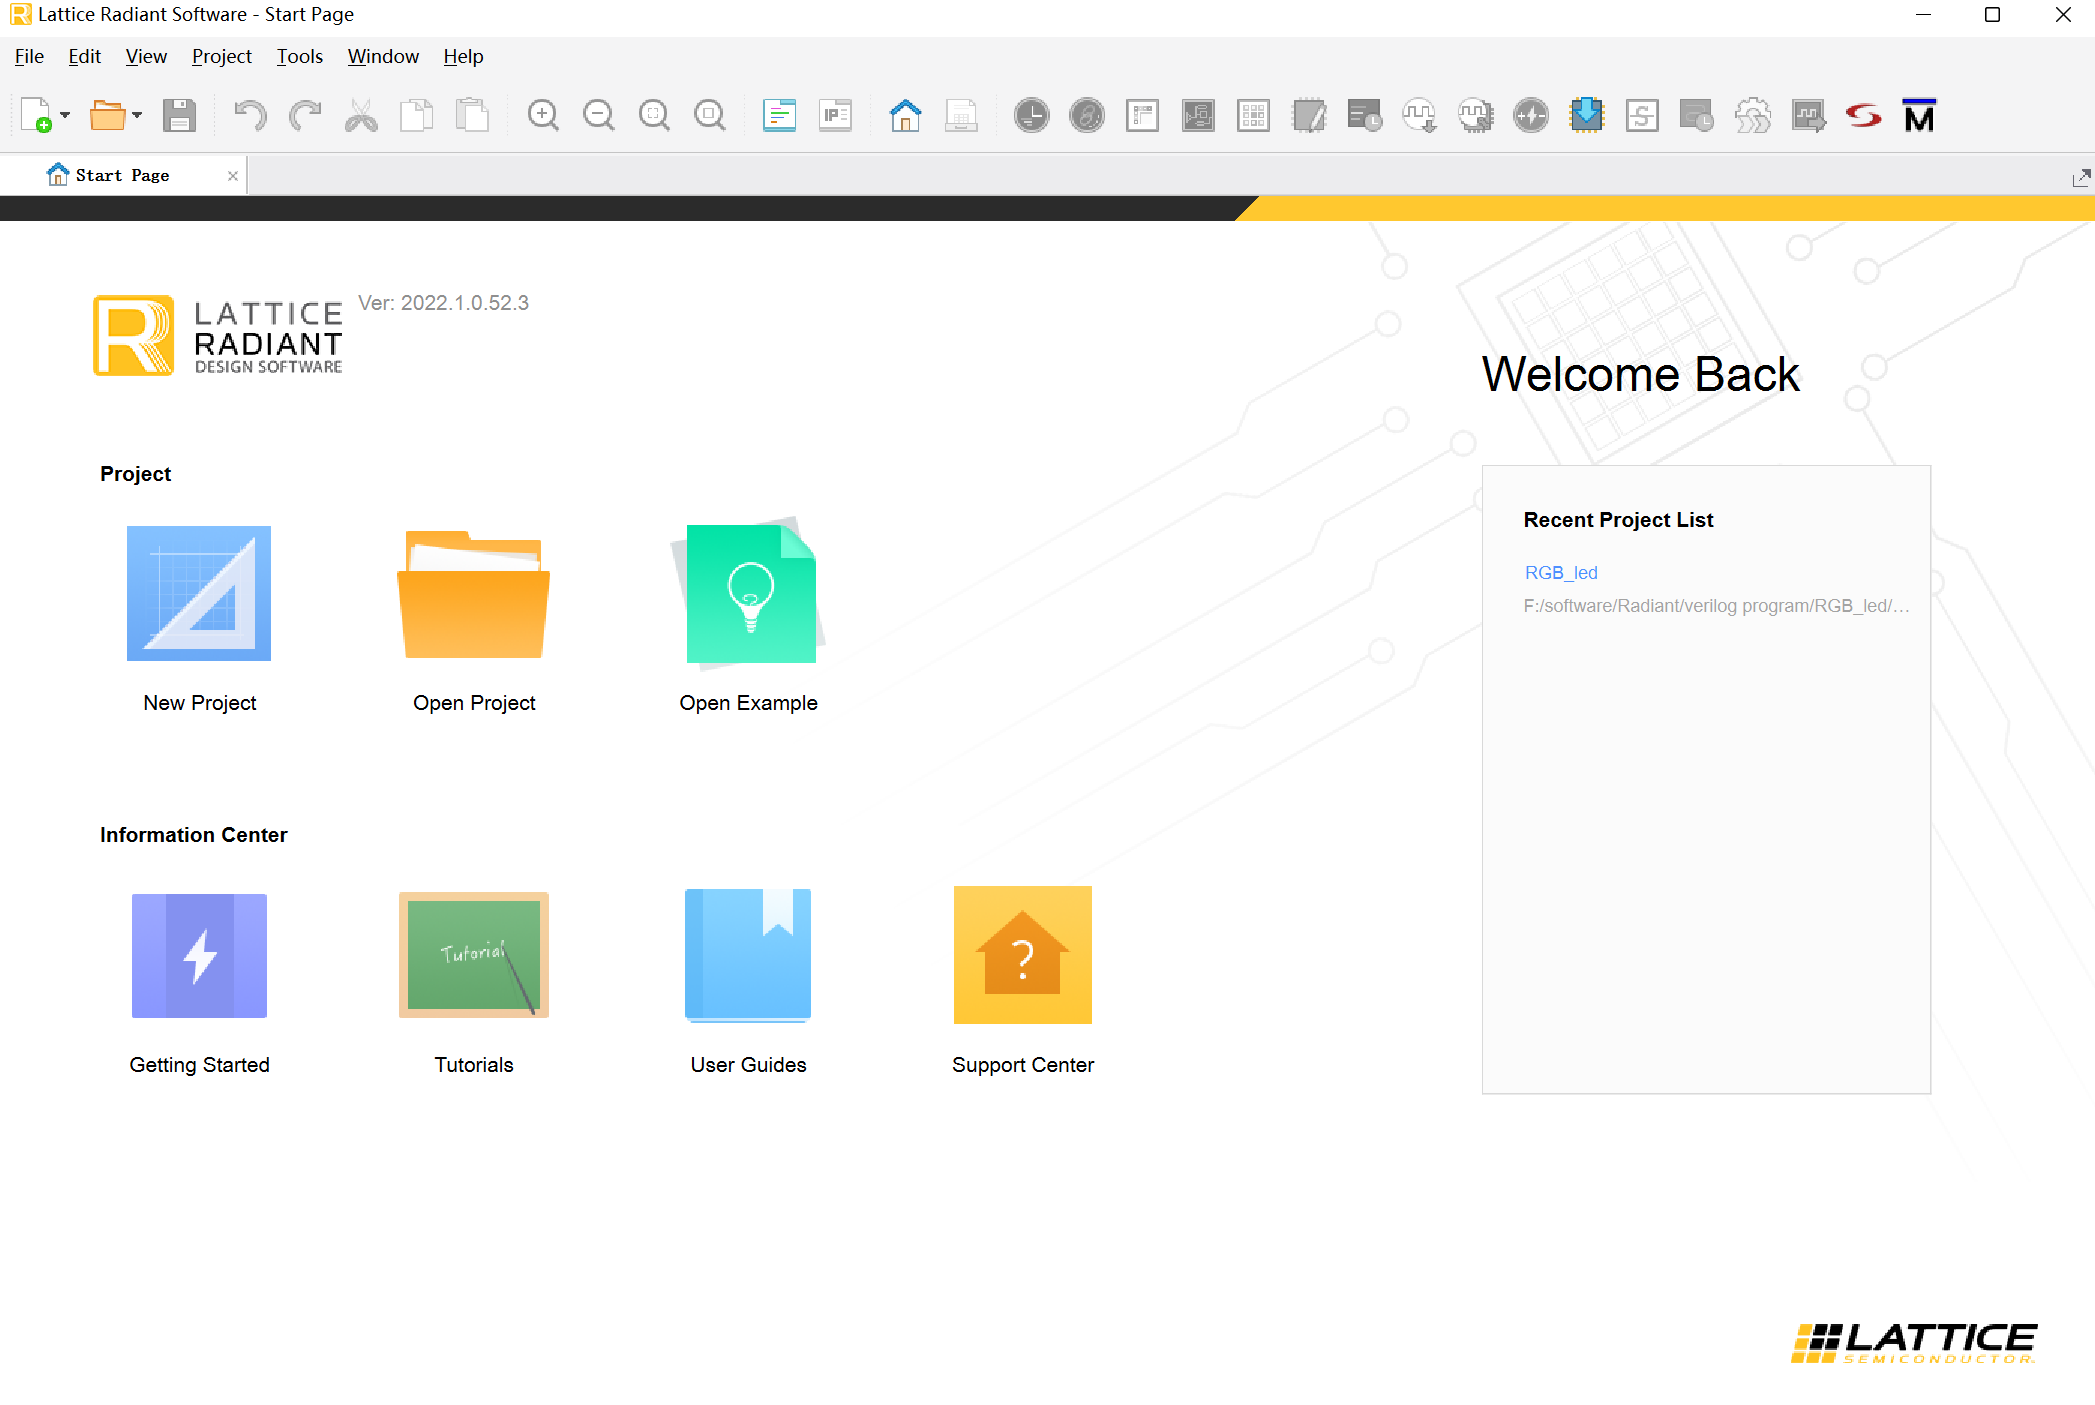Click the Open folder toolbar icon
Viewport: 2095px width, 1405px height.
(x=107, y=116)
